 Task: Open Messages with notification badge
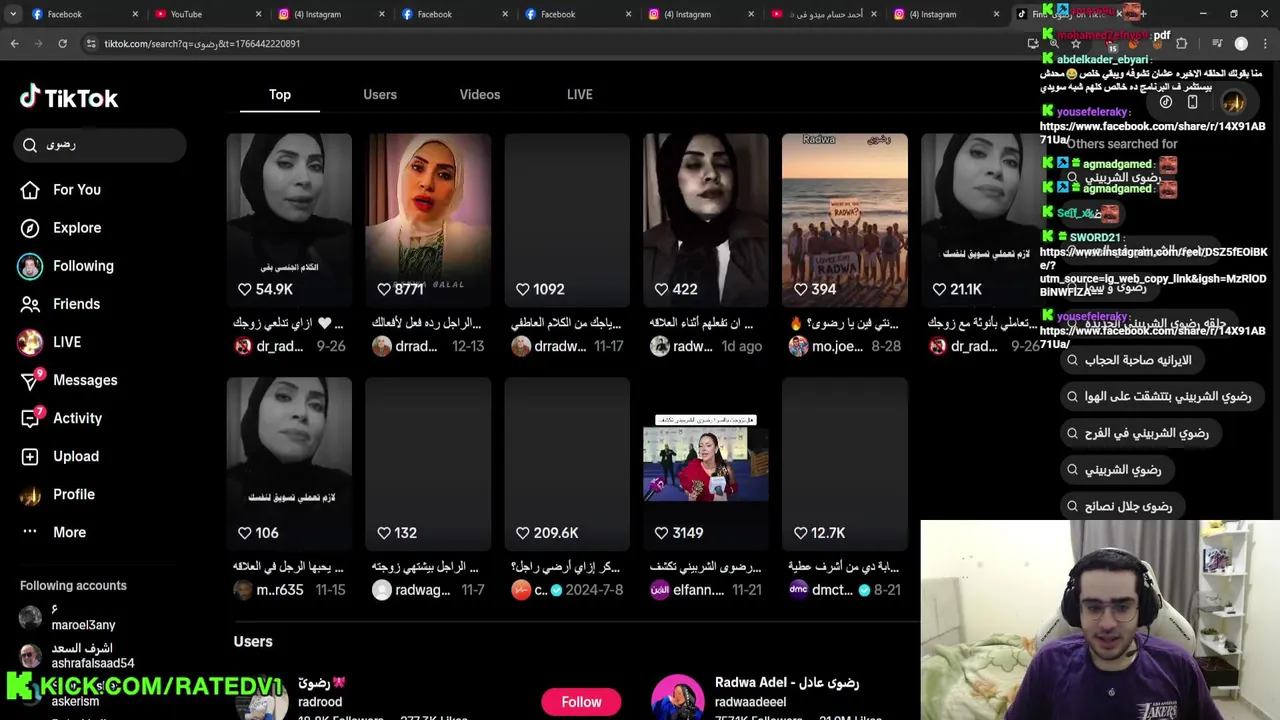point(84,380)
